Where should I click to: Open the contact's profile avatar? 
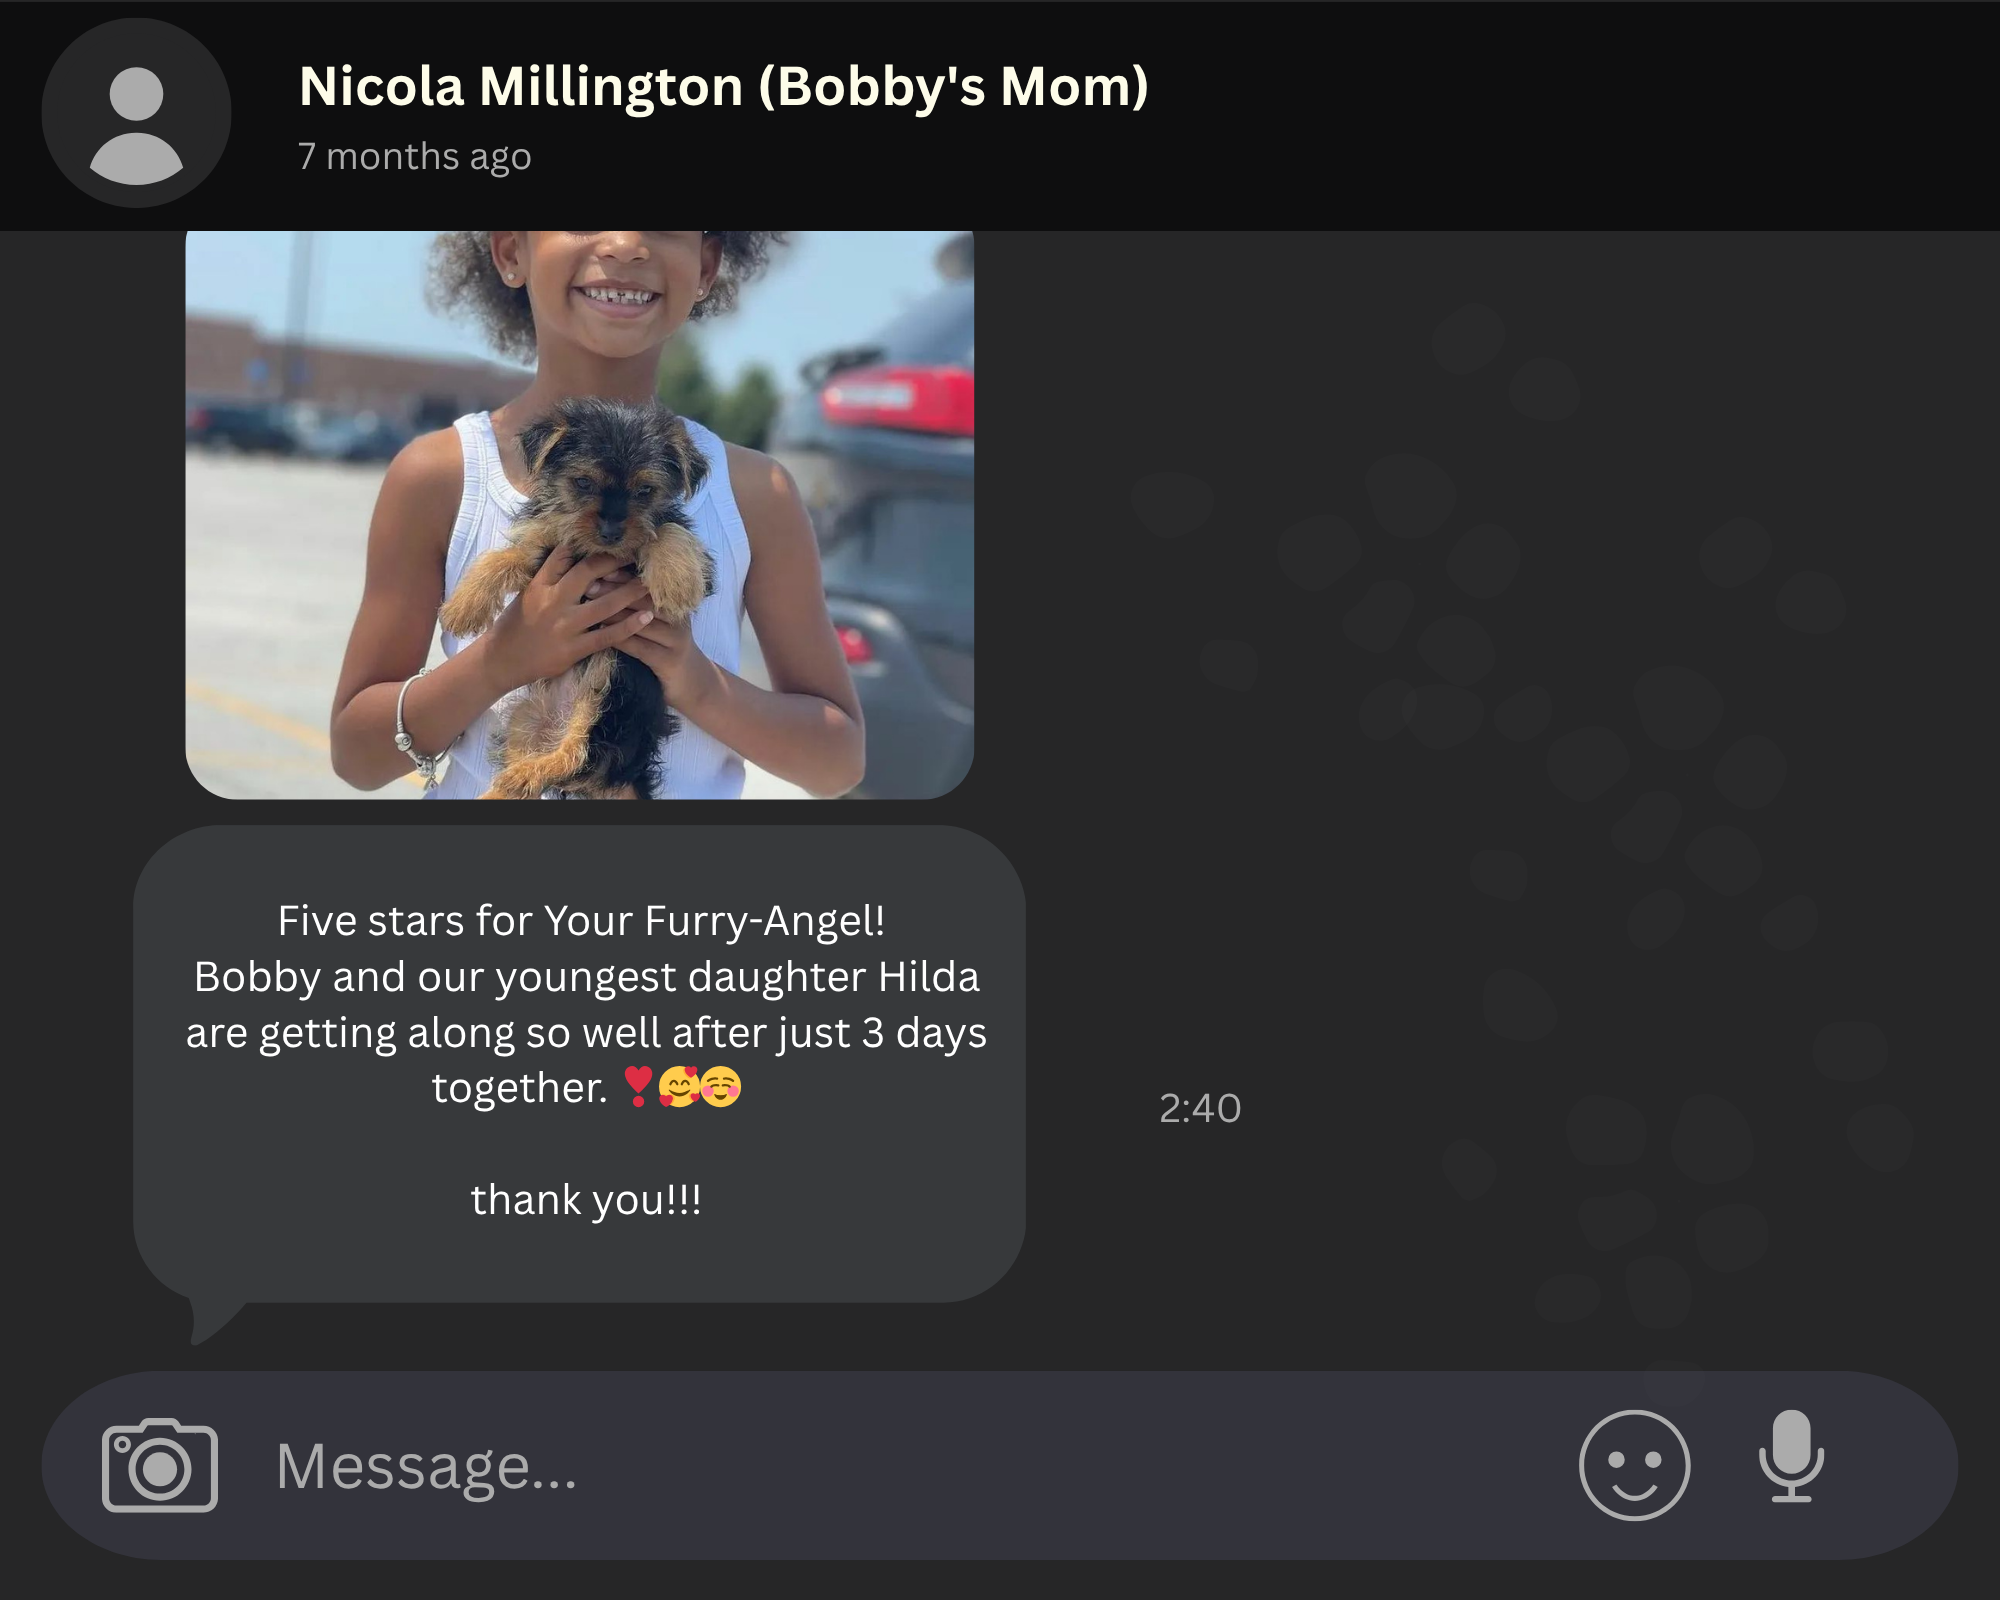coord(136,113)
